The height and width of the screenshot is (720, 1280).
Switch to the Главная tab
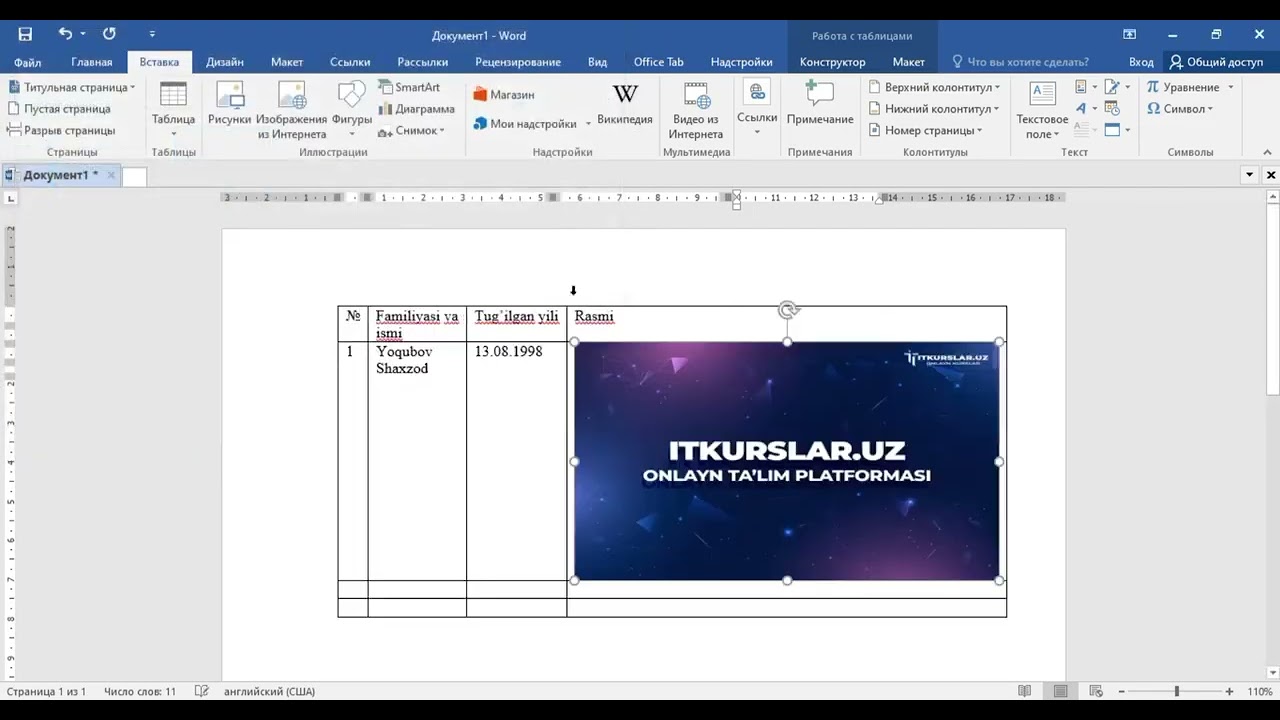92,62
